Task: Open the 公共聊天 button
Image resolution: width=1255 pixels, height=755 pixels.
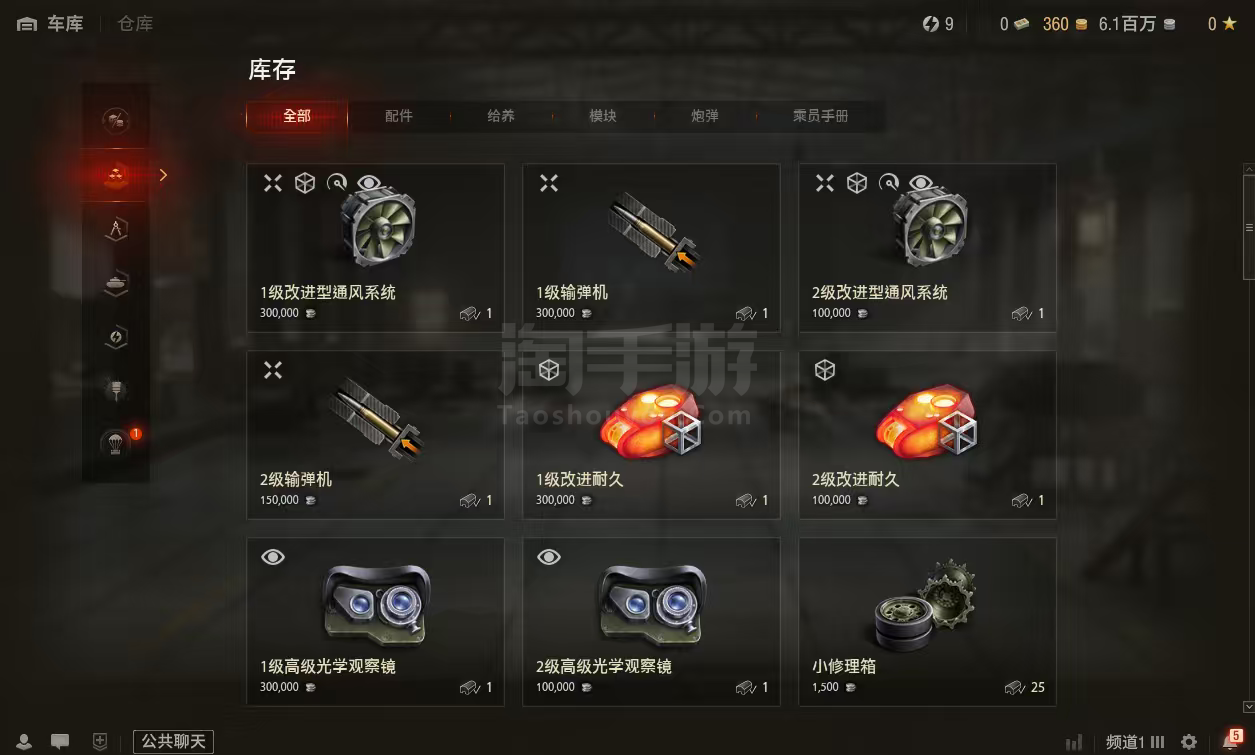Action: tap(173, 742)
